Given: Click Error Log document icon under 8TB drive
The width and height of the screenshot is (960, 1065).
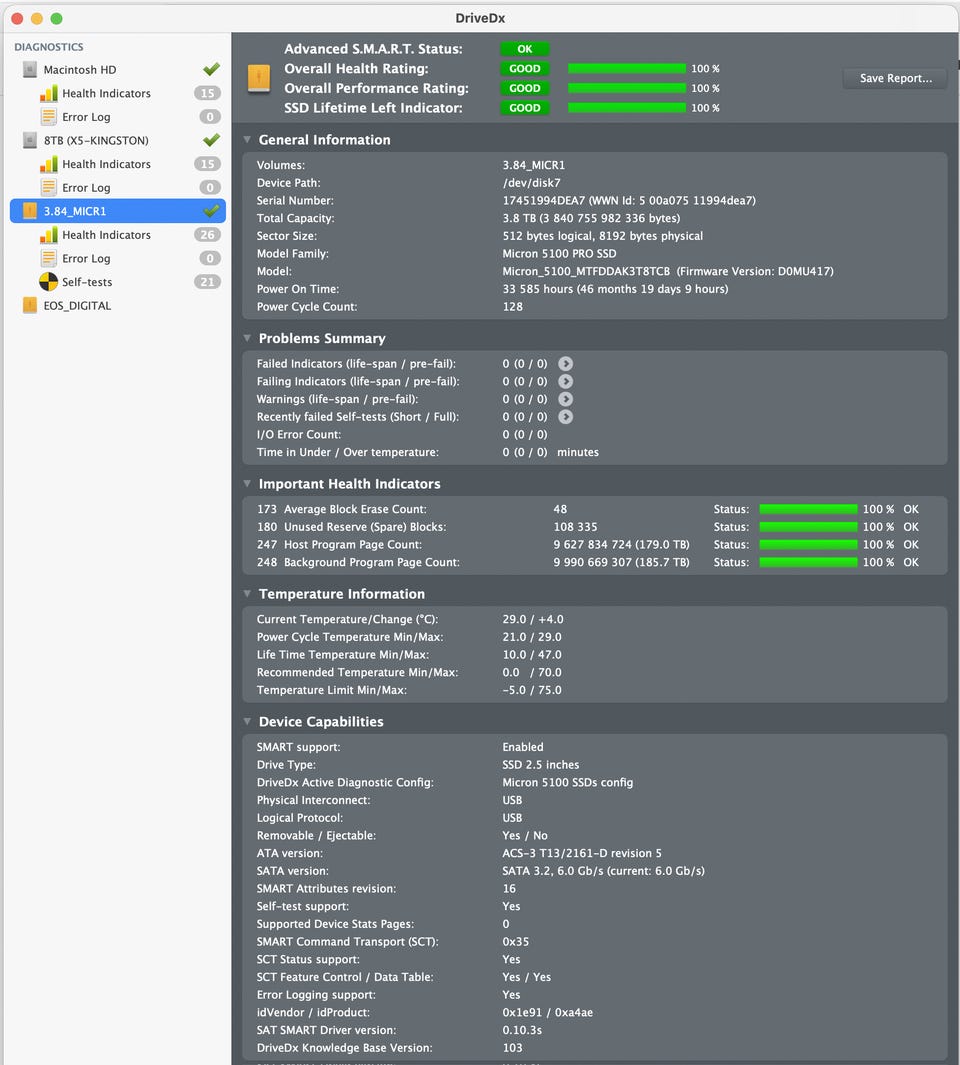Looking at the screenshot, I should tap(48, 187).
